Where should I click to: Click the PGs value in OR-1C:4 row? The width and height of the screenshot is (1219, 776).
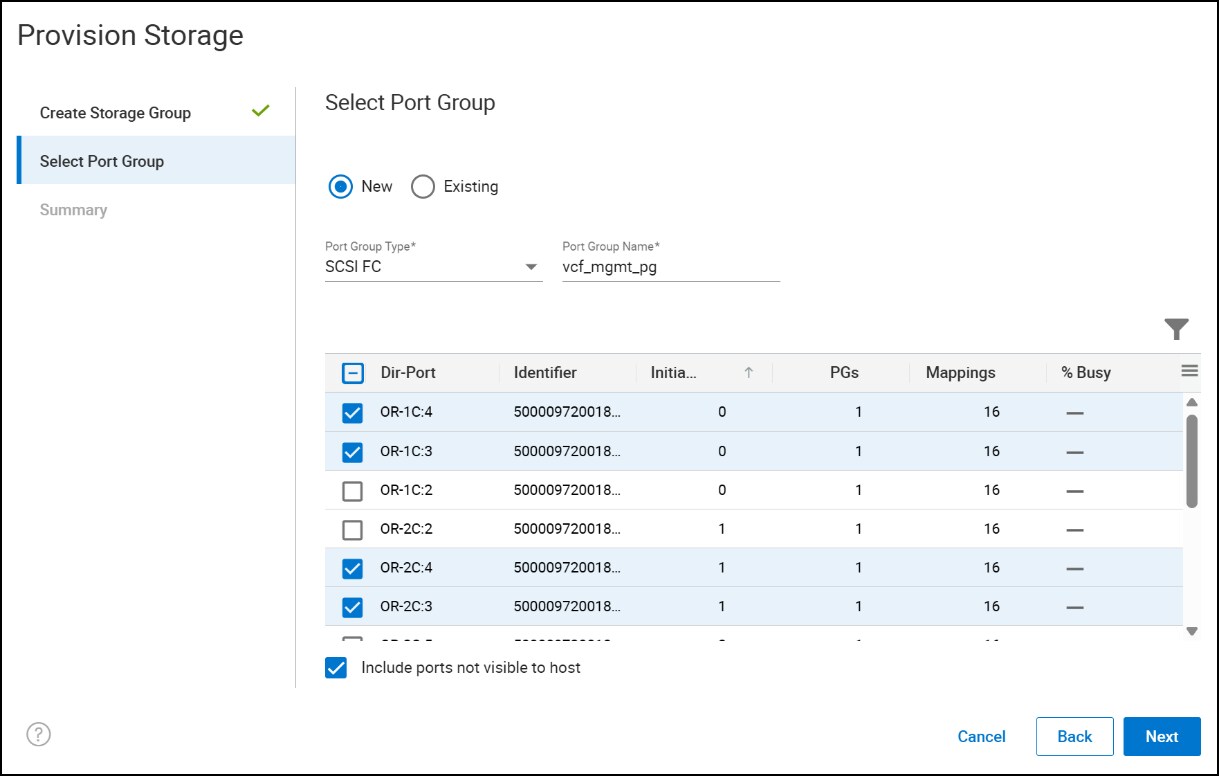tap(858, 412)
